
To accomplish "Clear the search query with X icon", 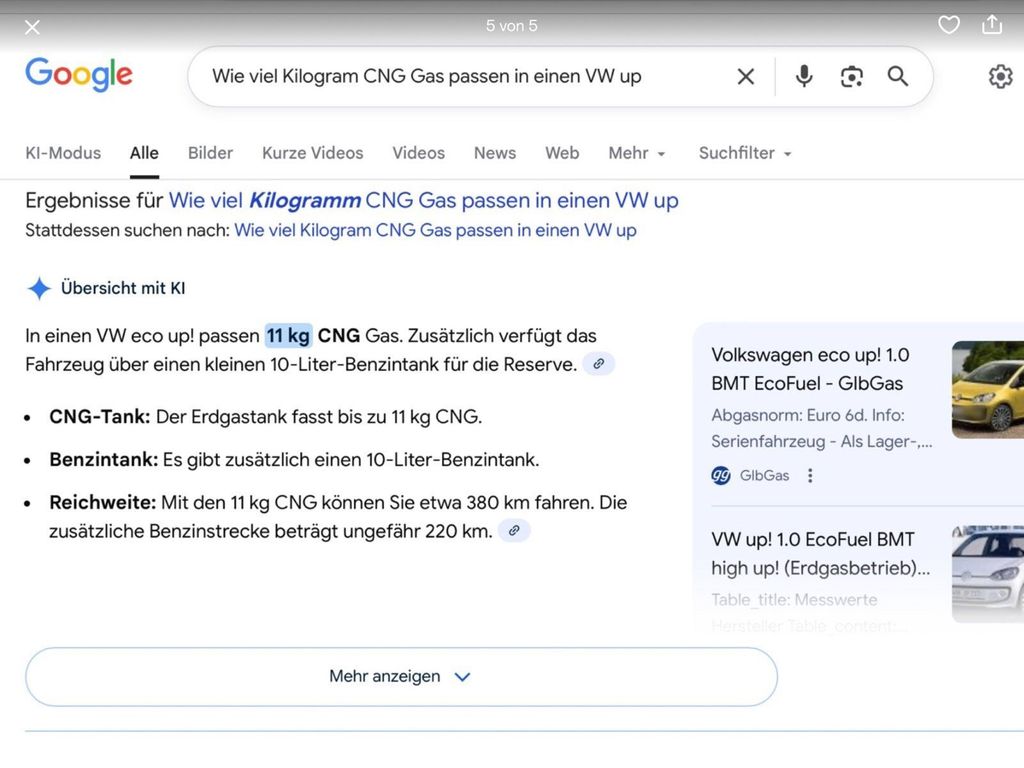I will (x=746, y=77).
